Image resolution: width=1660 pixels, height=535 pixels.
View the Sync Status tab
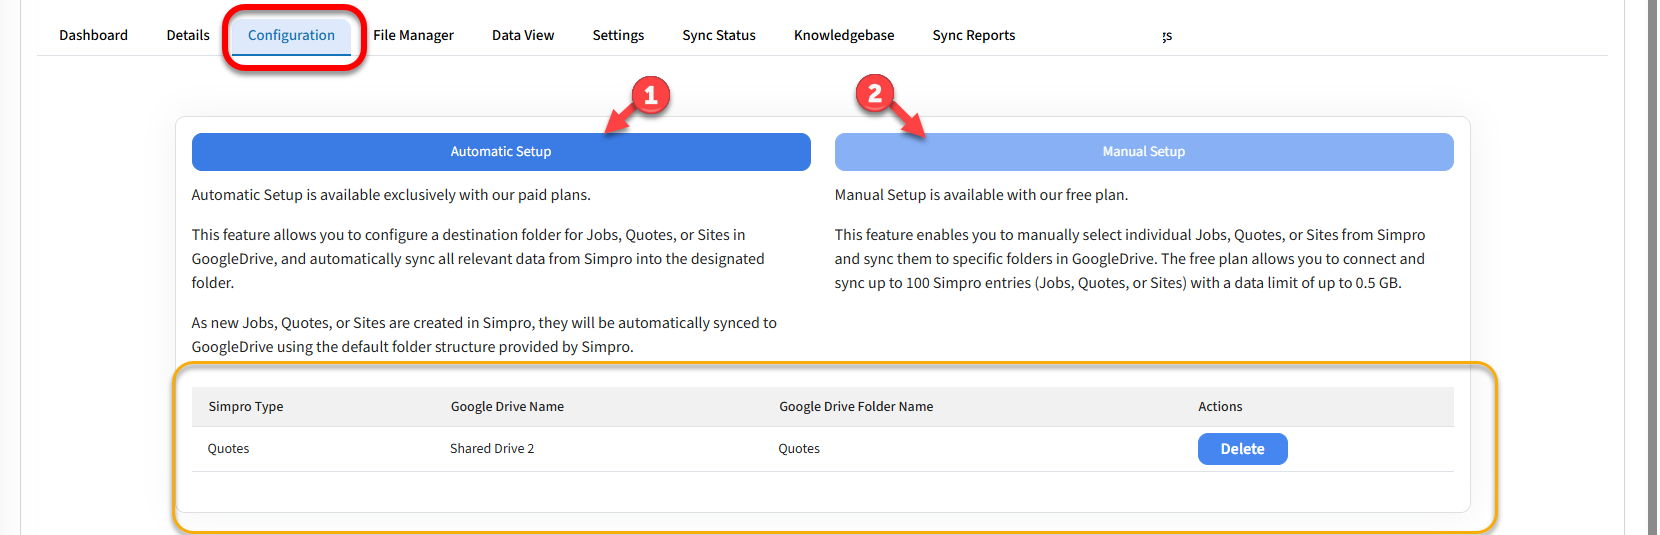718,35
